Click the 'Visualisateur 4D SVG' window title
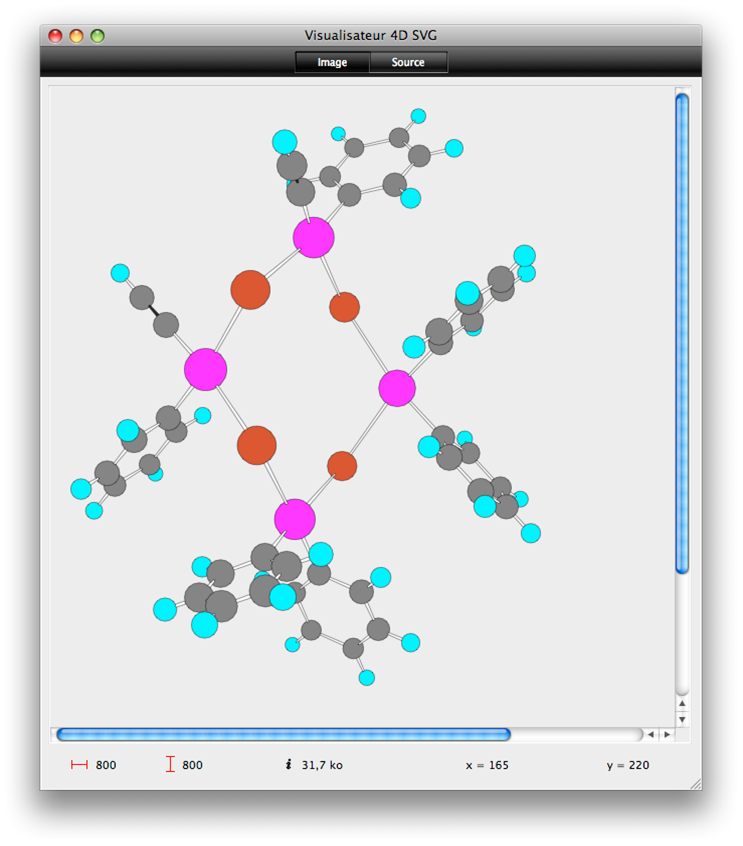 coord(371,36)
